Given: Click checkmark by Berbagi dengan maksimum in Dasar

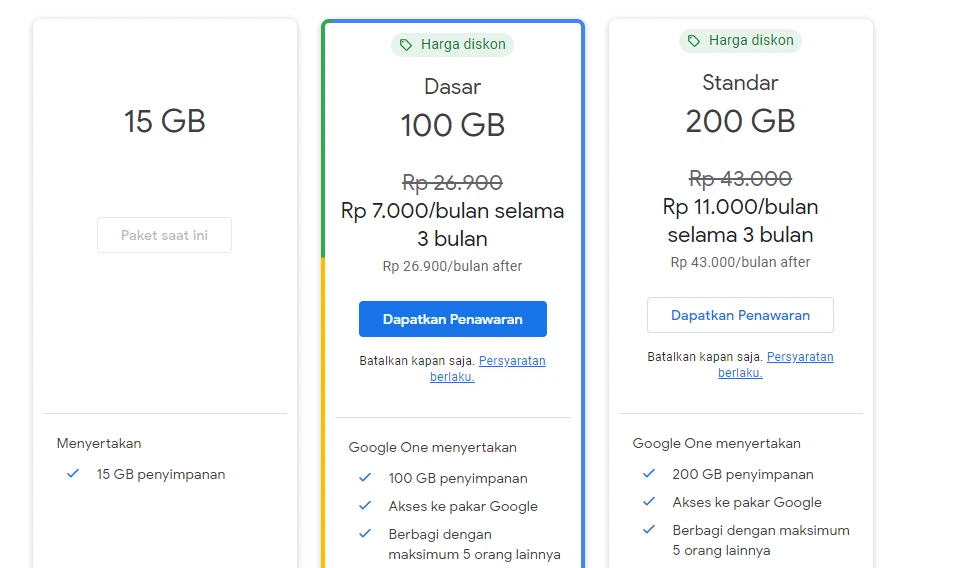Looking at the screenshot, I should coord(365,534).
